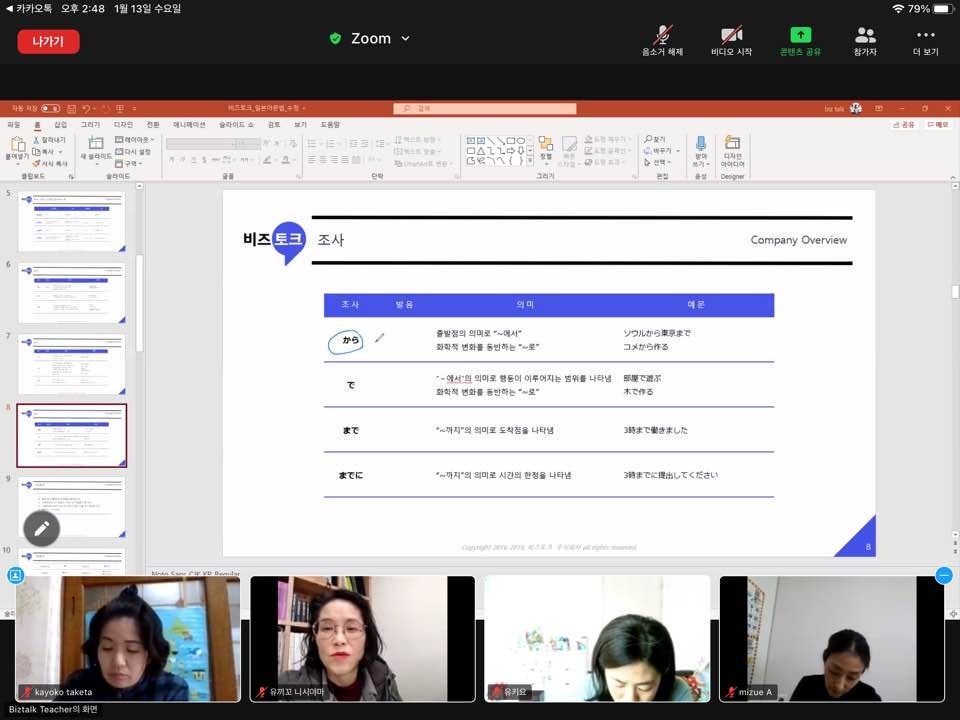
Task: Start camera with 비디오 시작
Action: pos(731,40)
